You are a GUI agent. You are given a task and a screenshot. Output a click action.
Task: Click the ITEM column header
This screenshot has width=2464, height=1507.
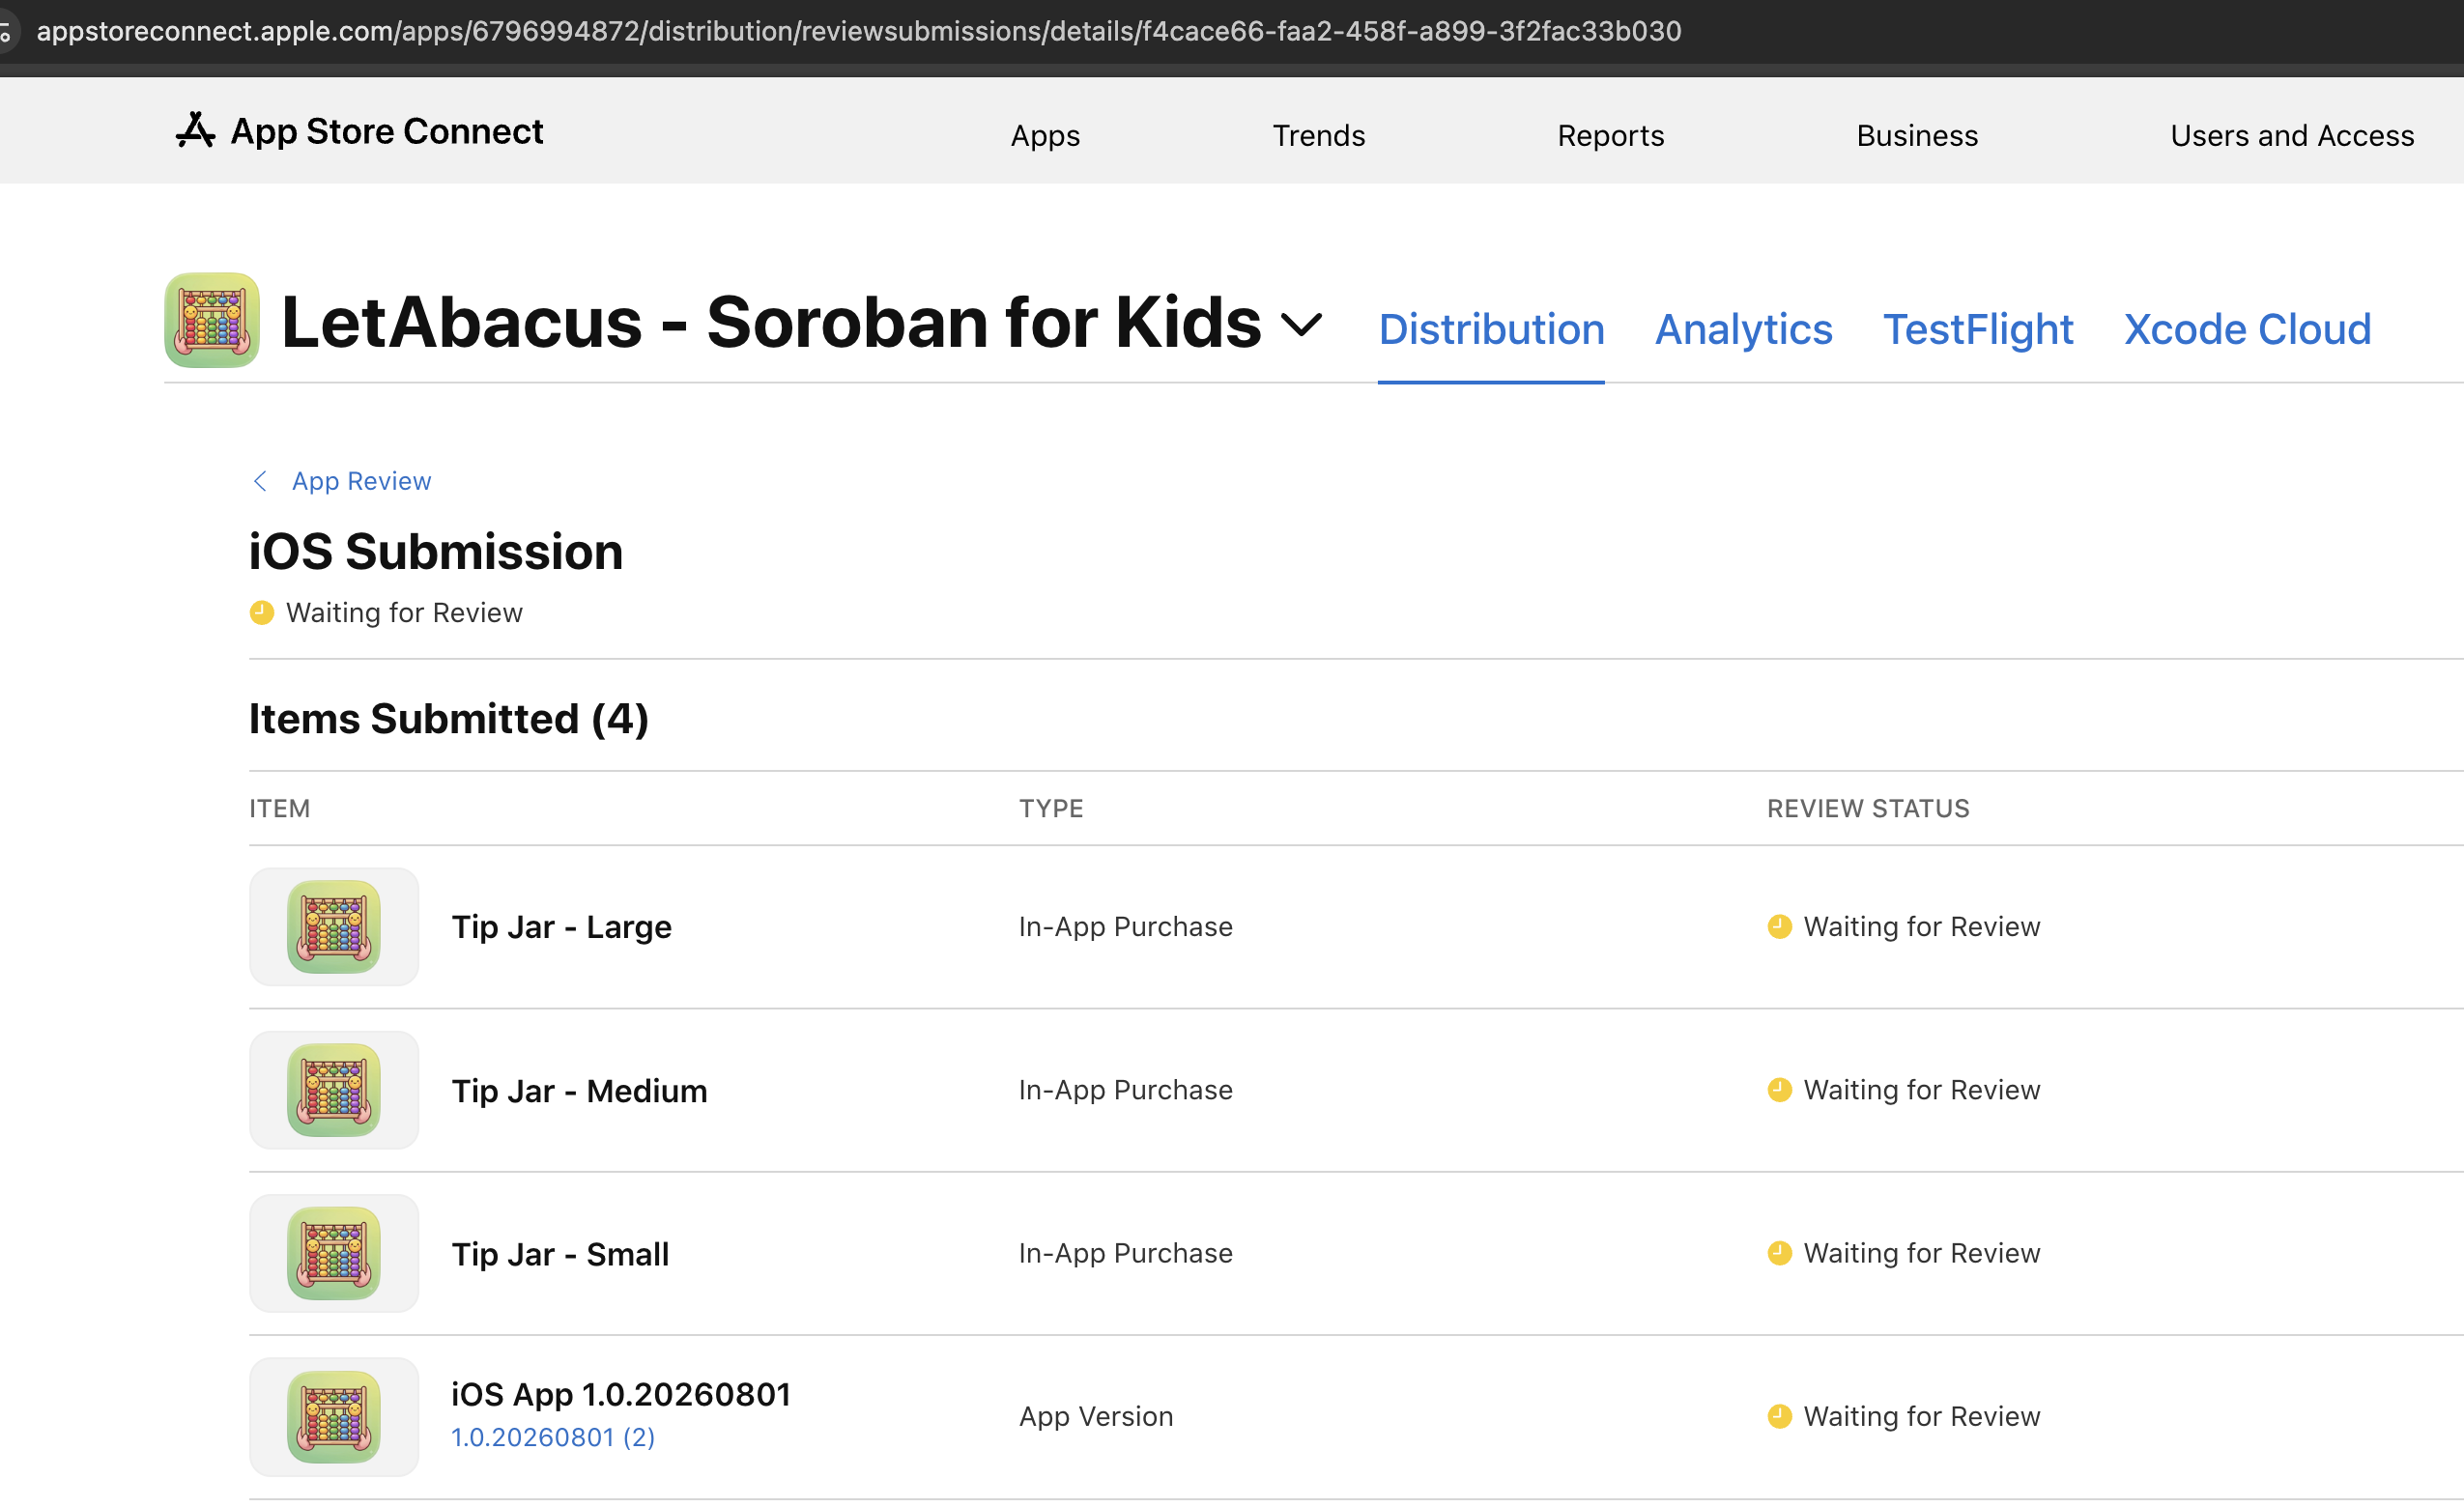[x=280, y=808]
